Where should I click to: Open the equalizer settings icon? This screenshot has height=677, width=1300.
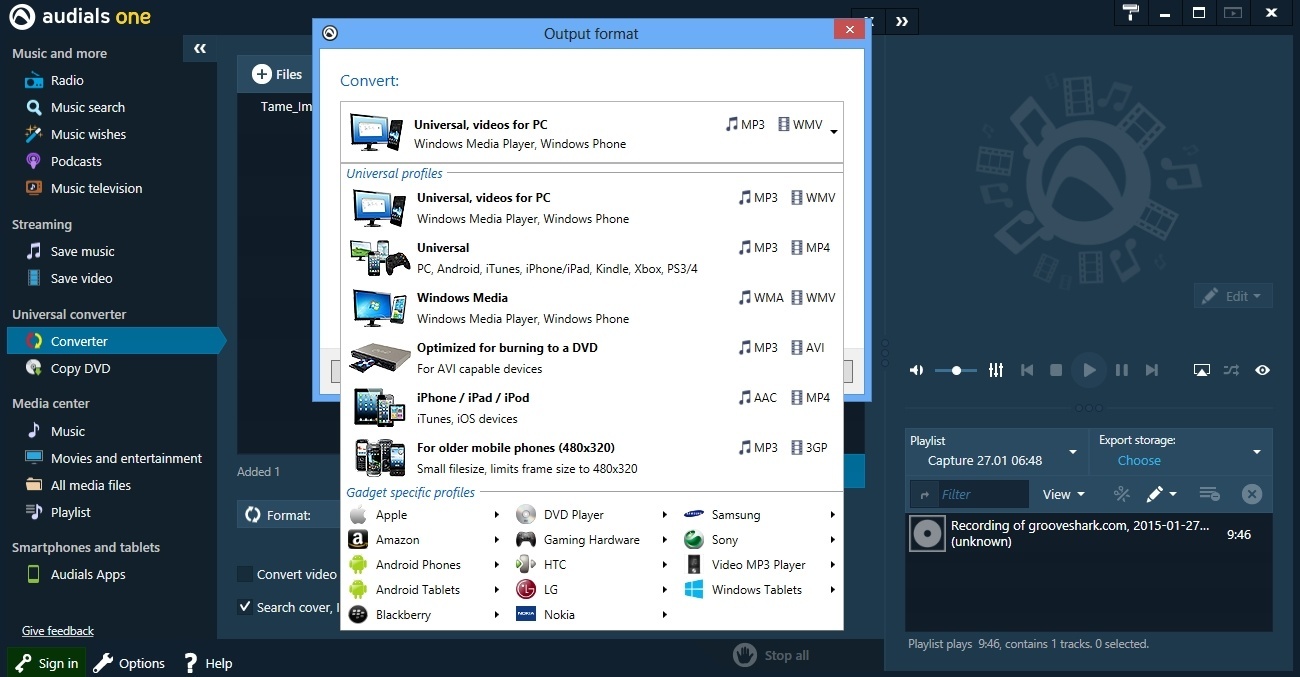(x=995, y=370)
